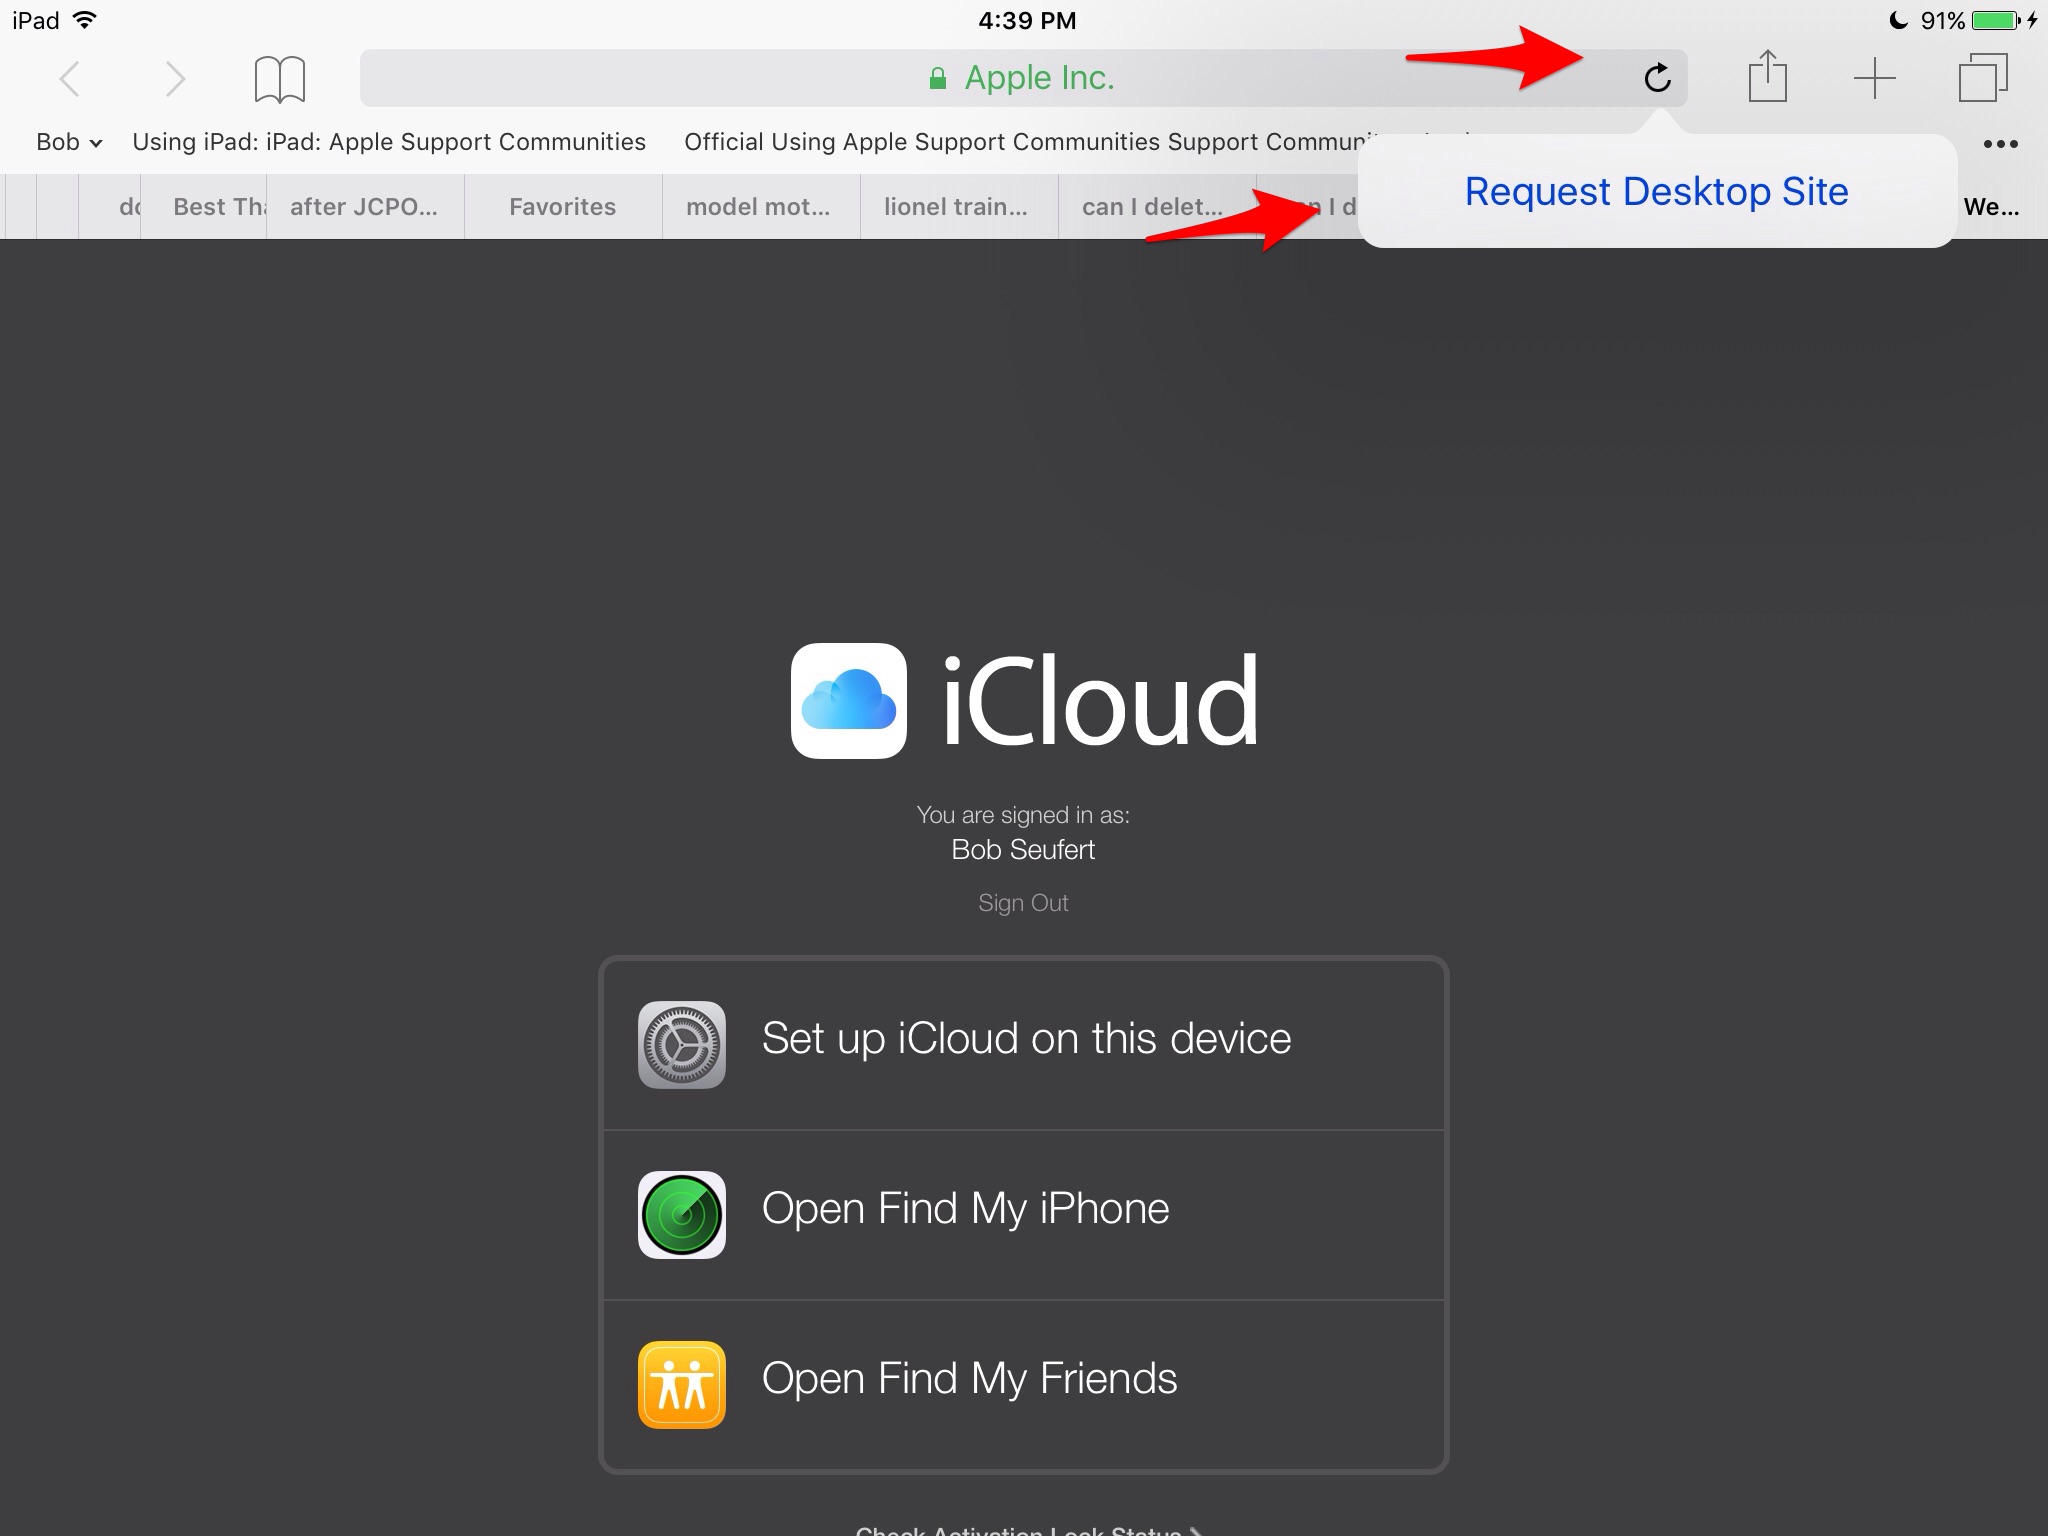
Task: Click the iCloud Settings gear icon
Action: pos(682,1044)
